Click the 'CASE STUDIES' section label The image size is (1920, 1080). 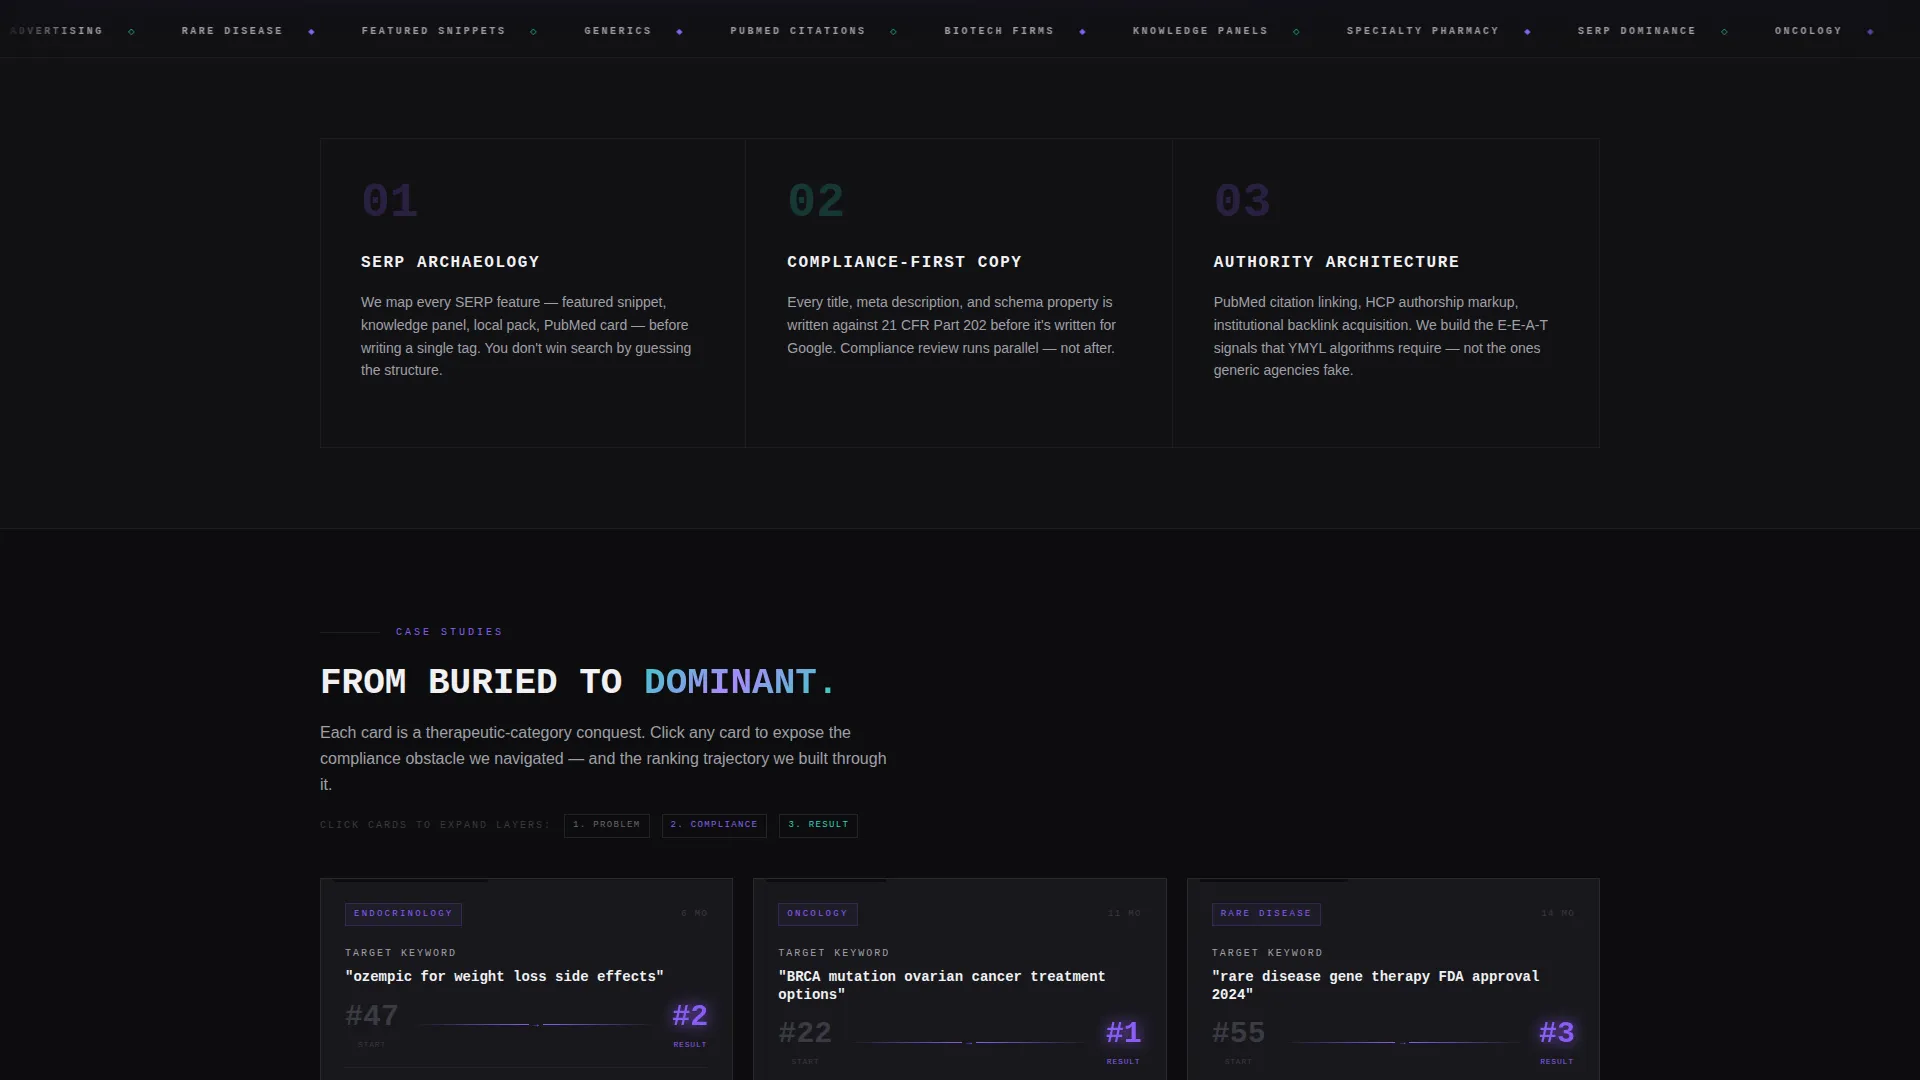[449, 632]
